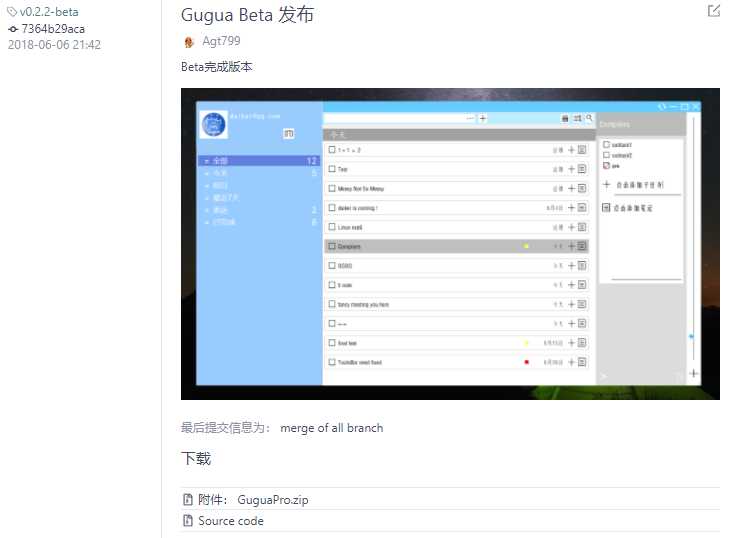Click the edit release icon at top right

pos(713,11)
